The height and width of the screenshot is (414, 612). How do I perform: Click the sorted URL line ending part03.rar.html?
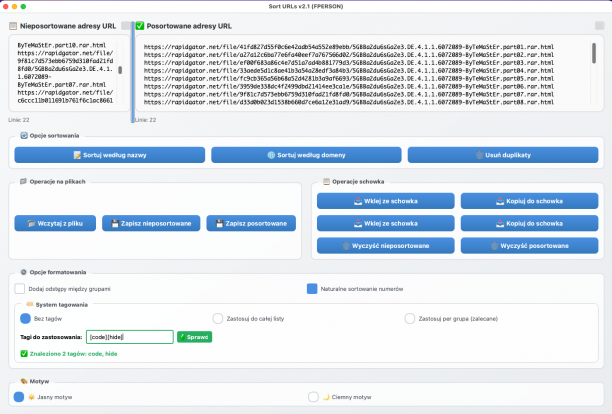pyautogui.click(x=349, y=62)
